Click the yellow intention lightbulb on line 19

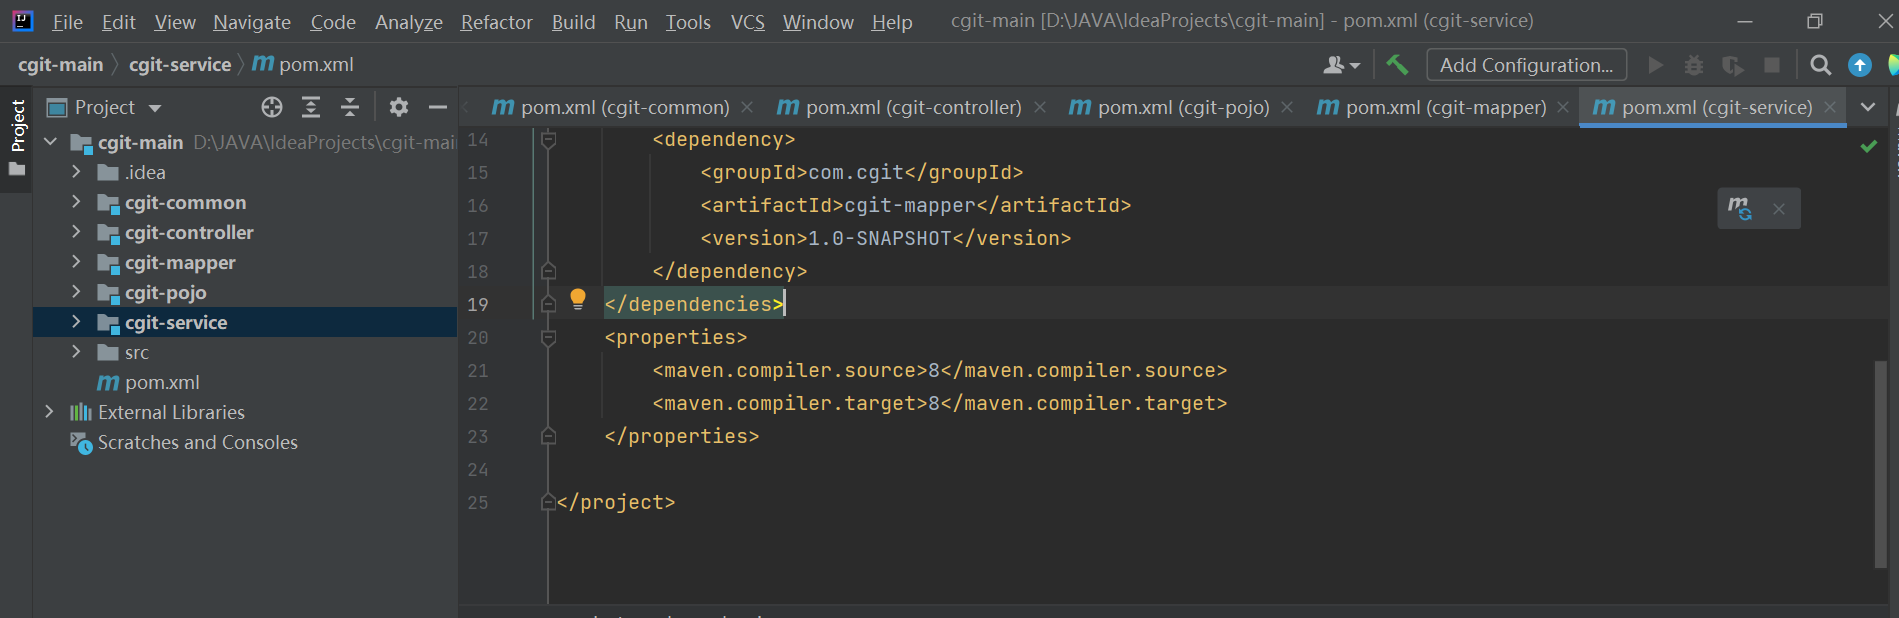click(578, 298)
